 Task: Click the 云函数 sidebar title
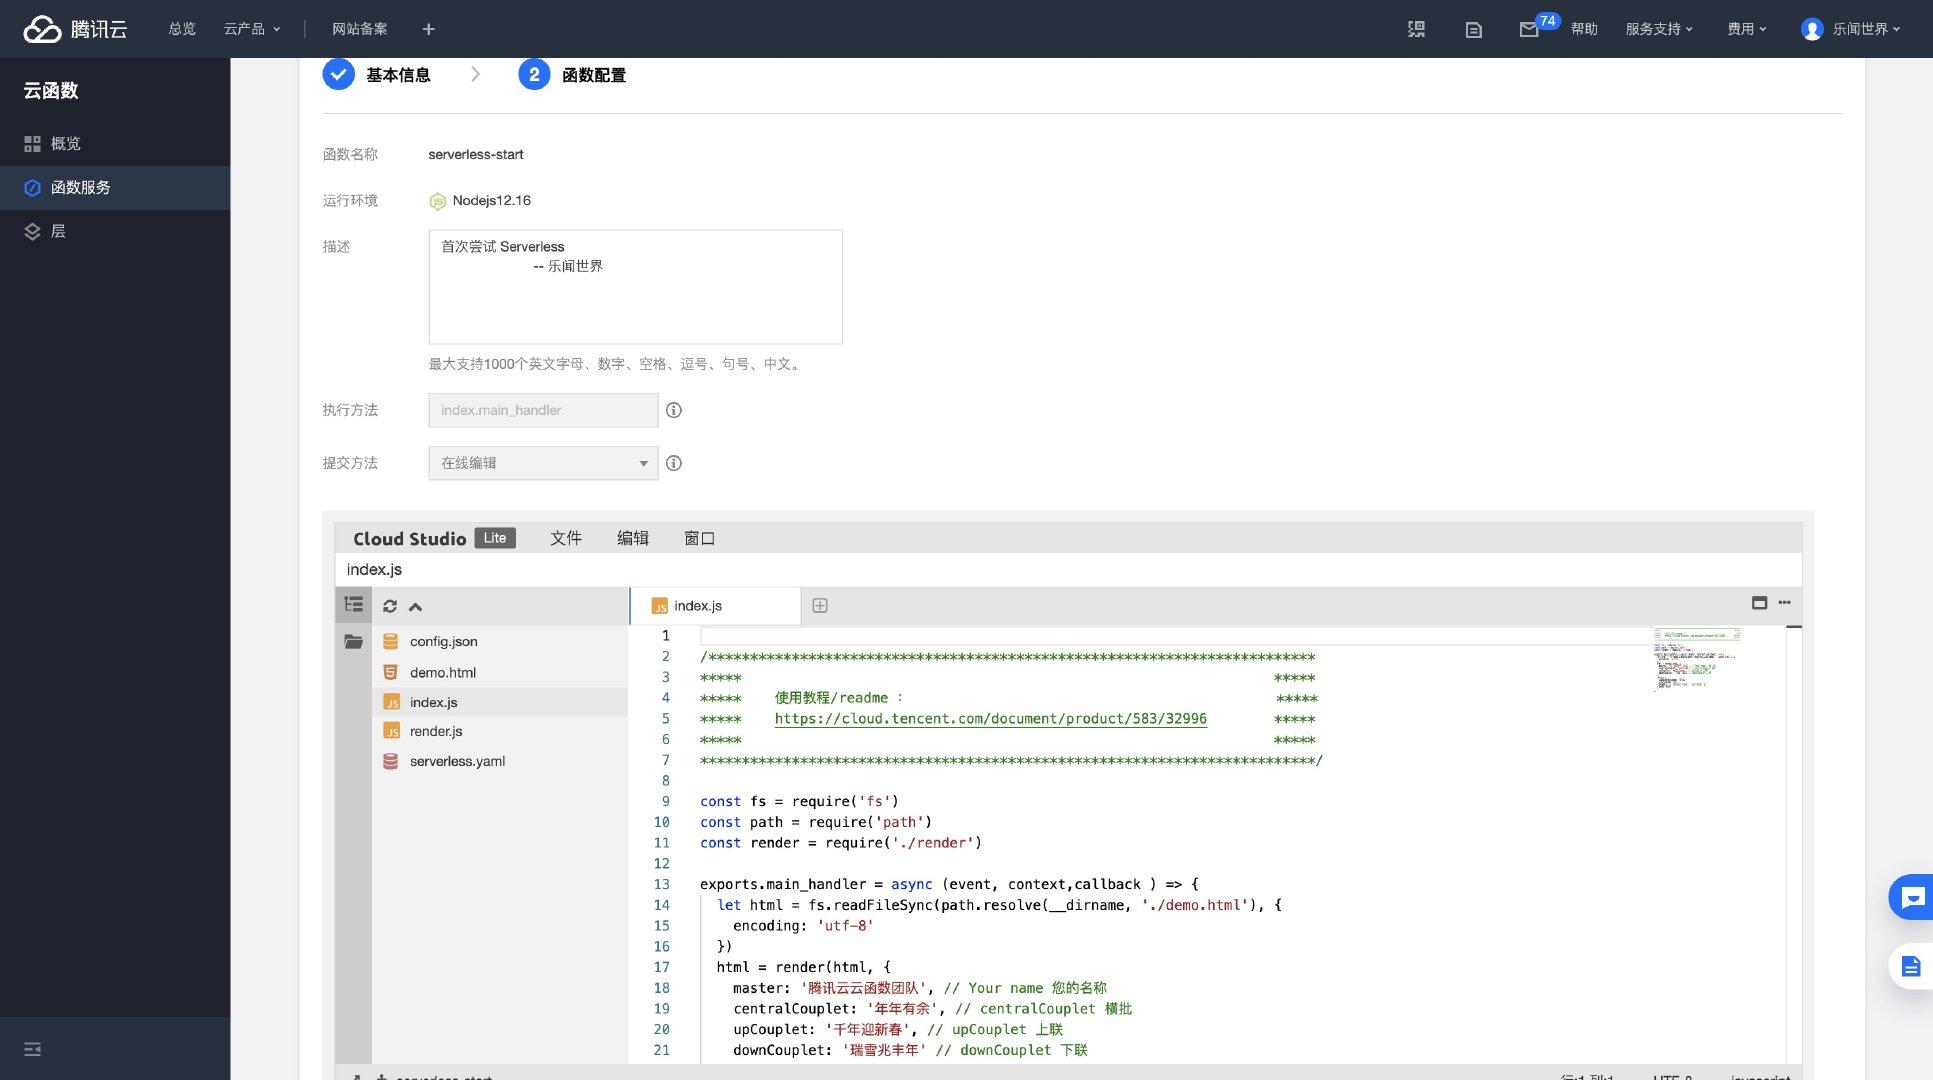(x=51, y=91)
